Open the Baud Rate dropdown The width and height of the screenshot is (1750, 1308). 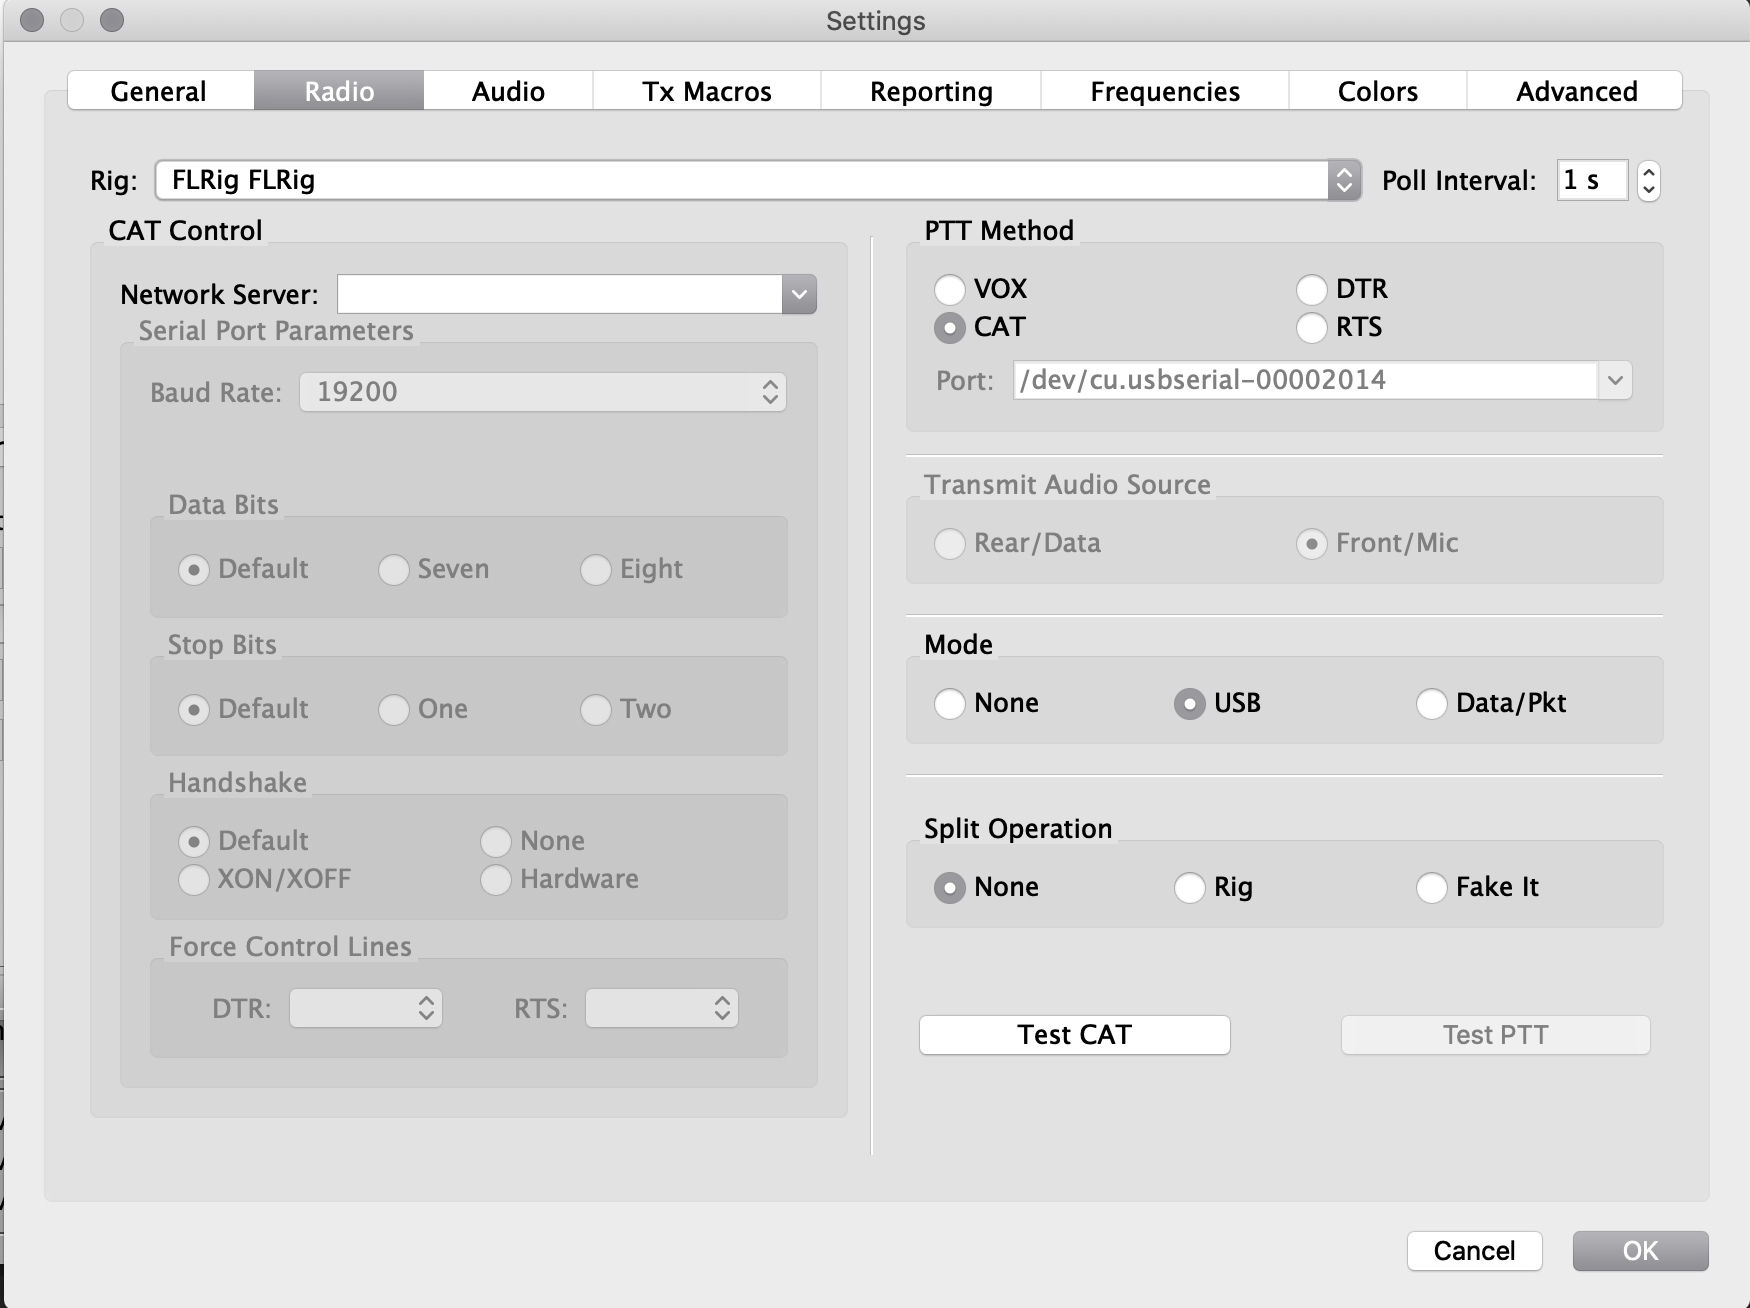pyautogui.click(x=543, y=392)
